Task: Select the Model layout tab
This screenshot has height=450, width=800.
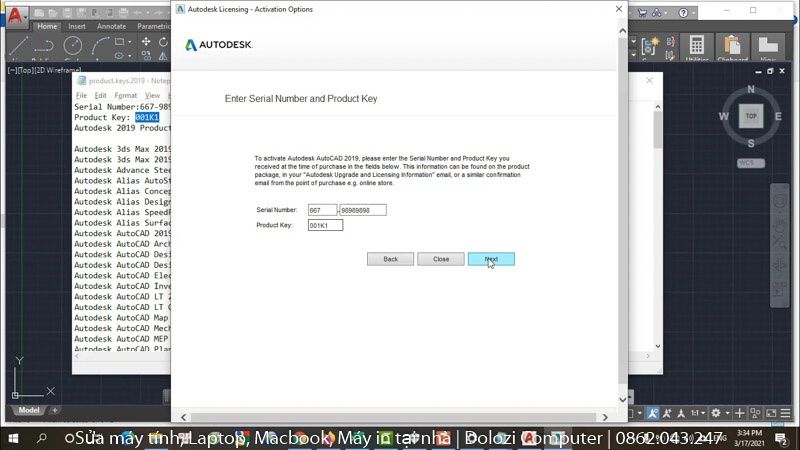Action: pyautogui.click(x=29, y=410)
